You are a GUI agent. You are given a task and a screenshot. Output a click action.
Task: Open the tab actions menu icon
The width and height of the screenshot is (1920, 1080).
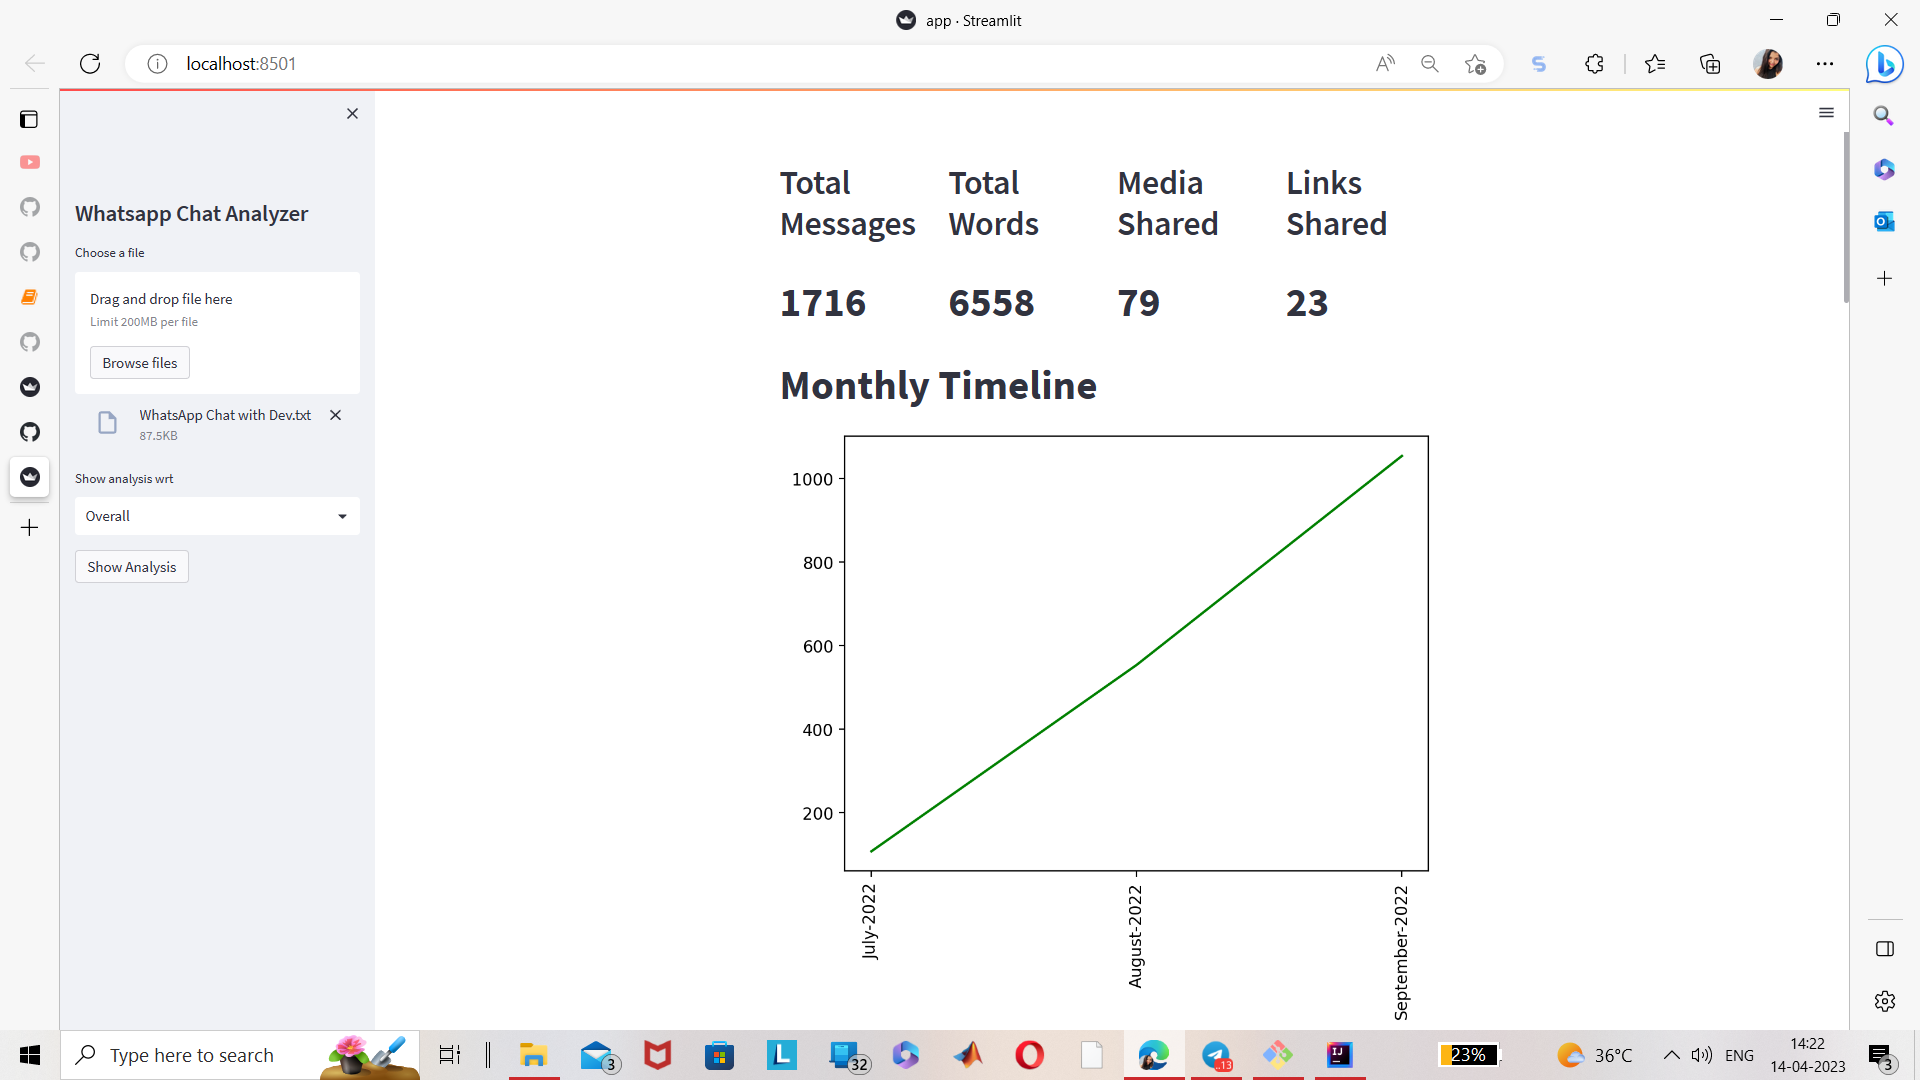29,119
